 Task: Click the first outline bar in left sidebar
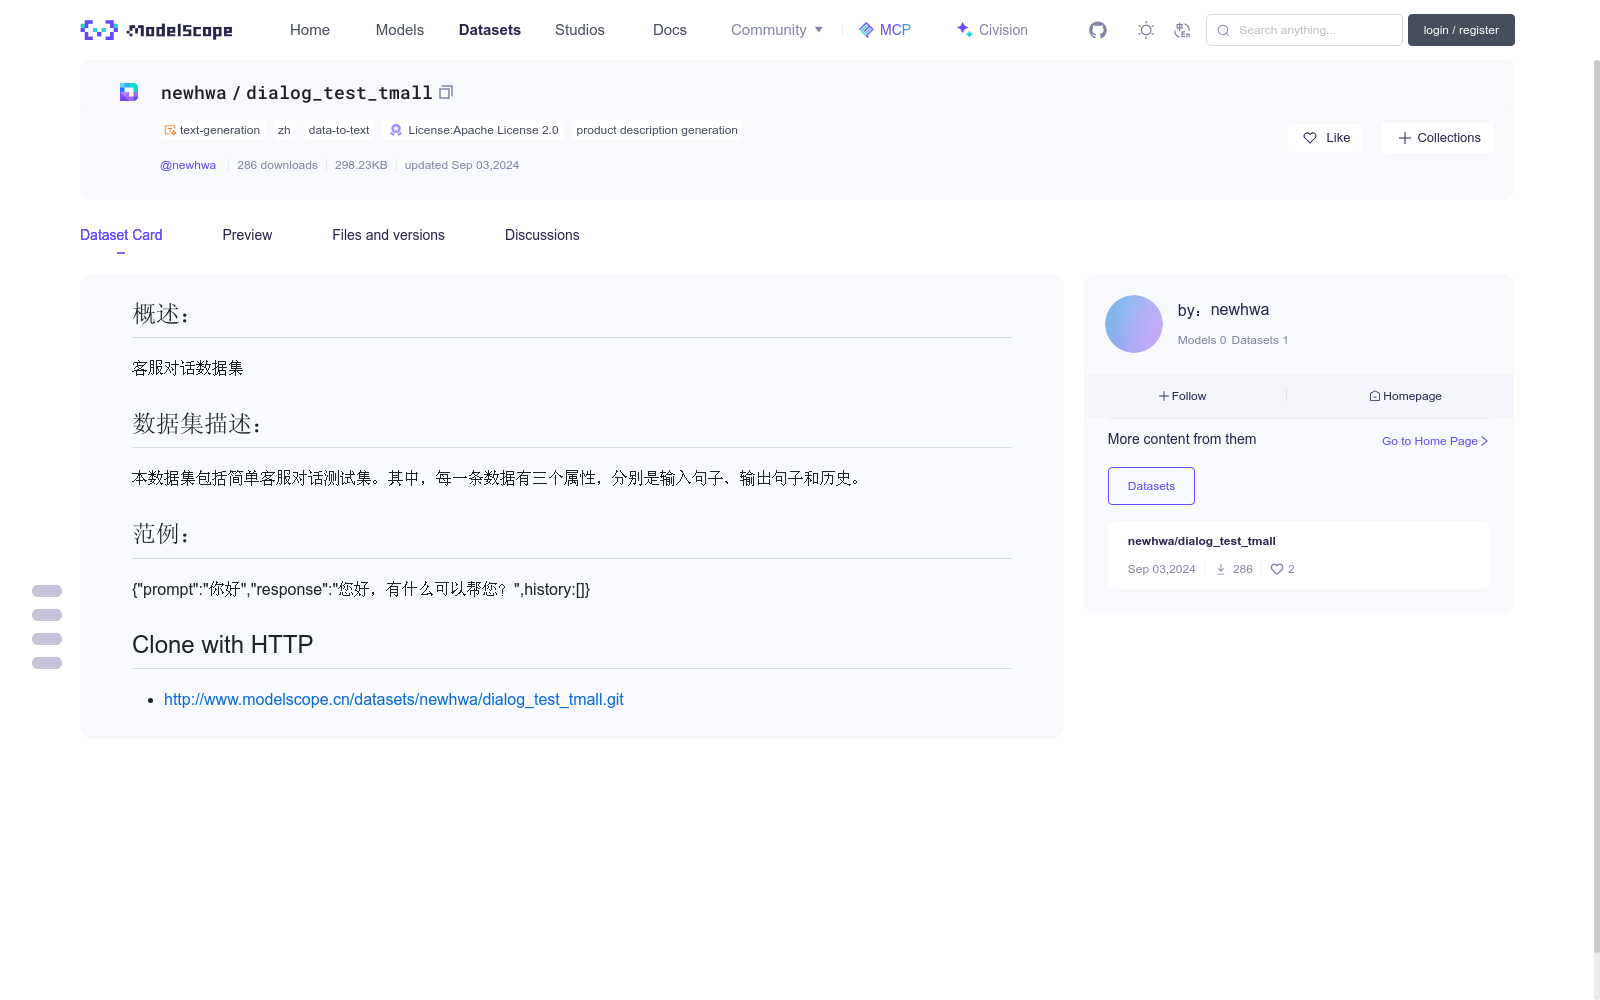(x=47, y=591)
